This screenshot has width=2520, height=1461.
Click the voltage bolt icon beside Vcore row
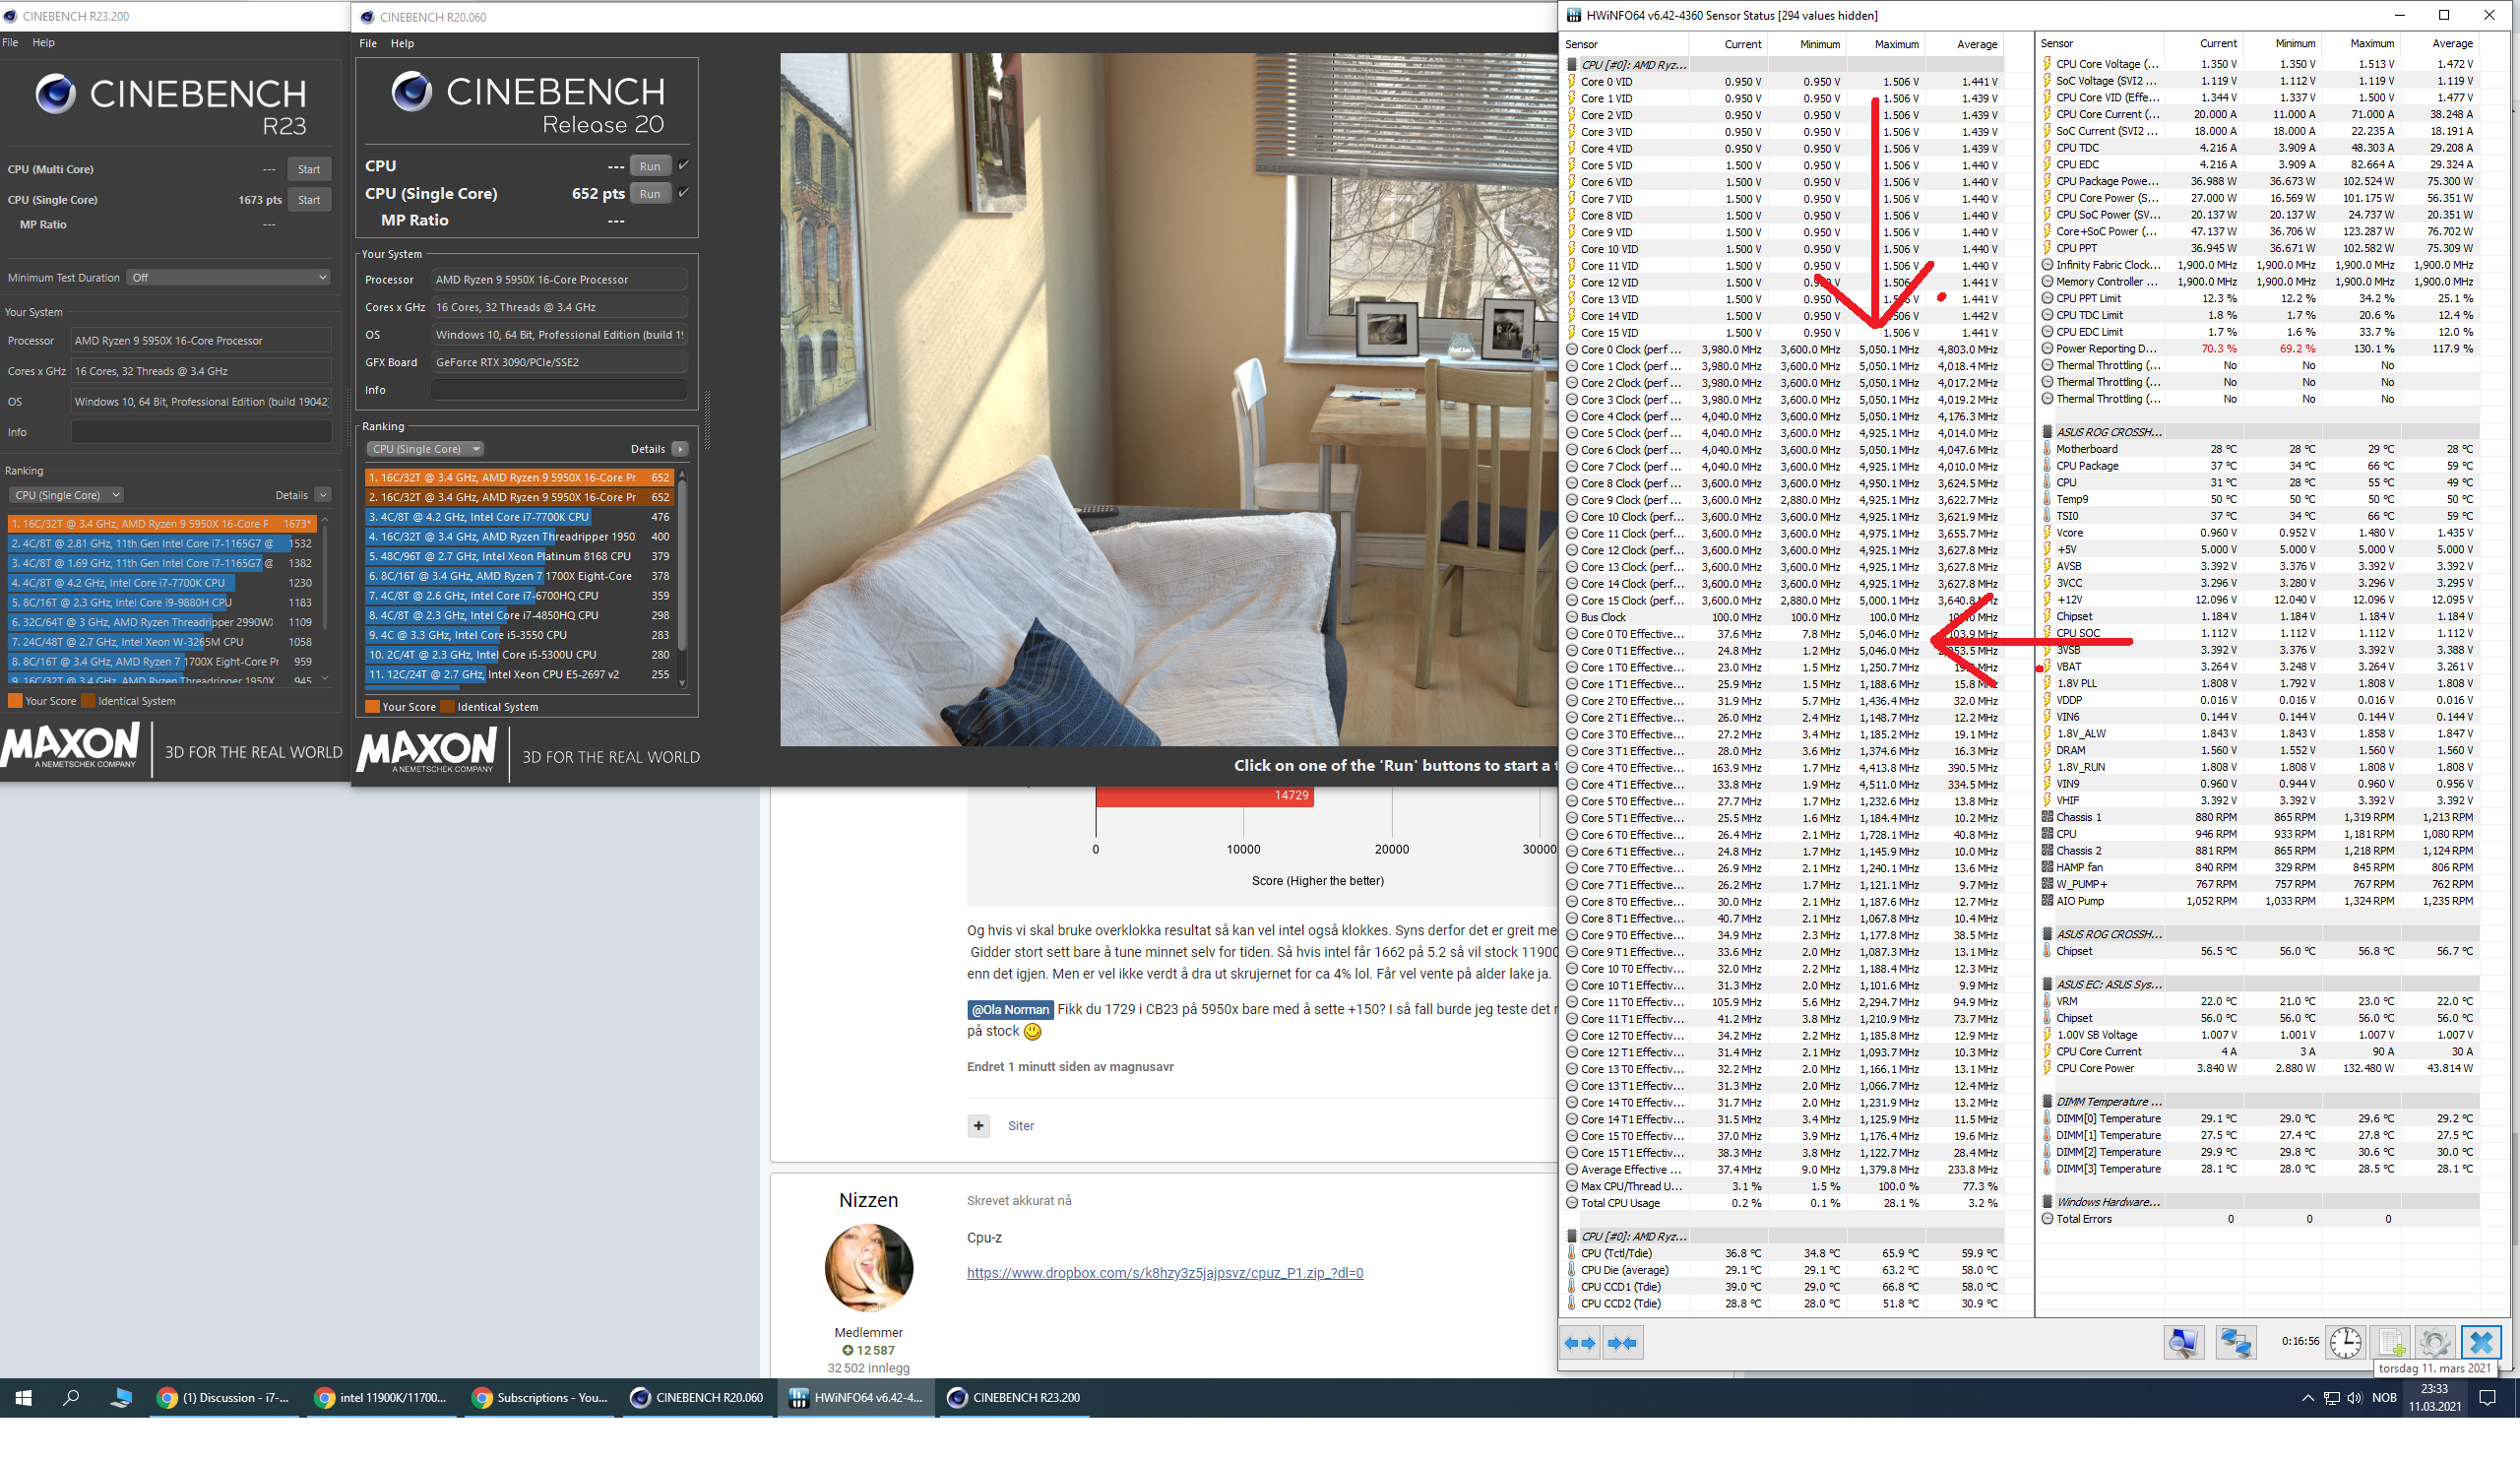pos(2047,532)
